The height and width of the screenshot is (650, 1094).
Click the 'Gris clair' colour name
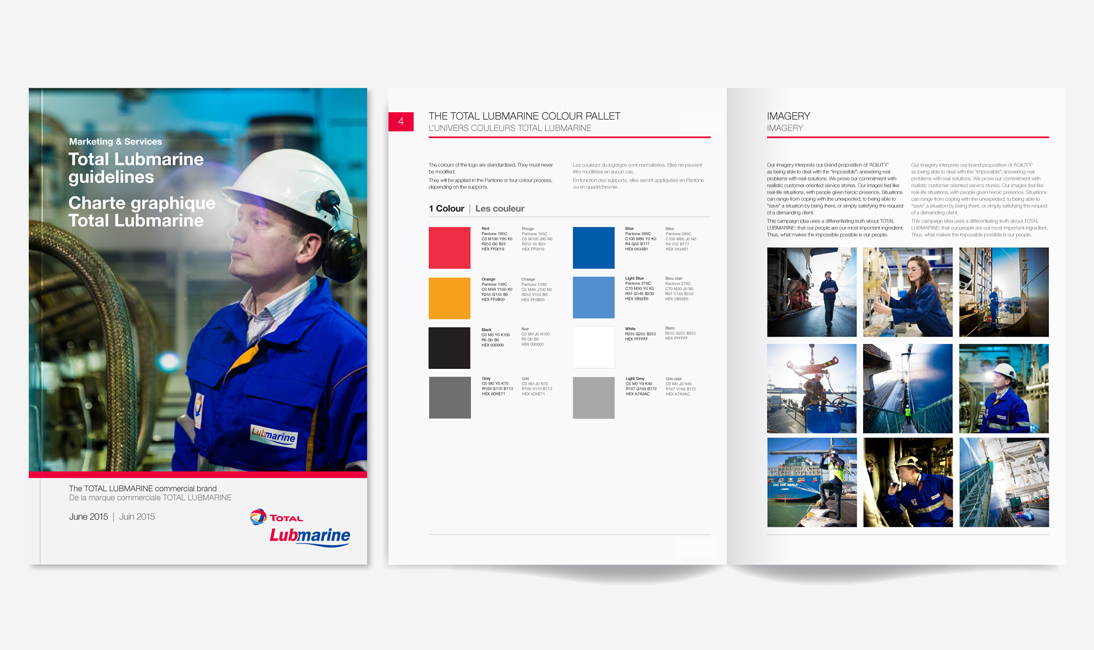click(x=674, y=379)
